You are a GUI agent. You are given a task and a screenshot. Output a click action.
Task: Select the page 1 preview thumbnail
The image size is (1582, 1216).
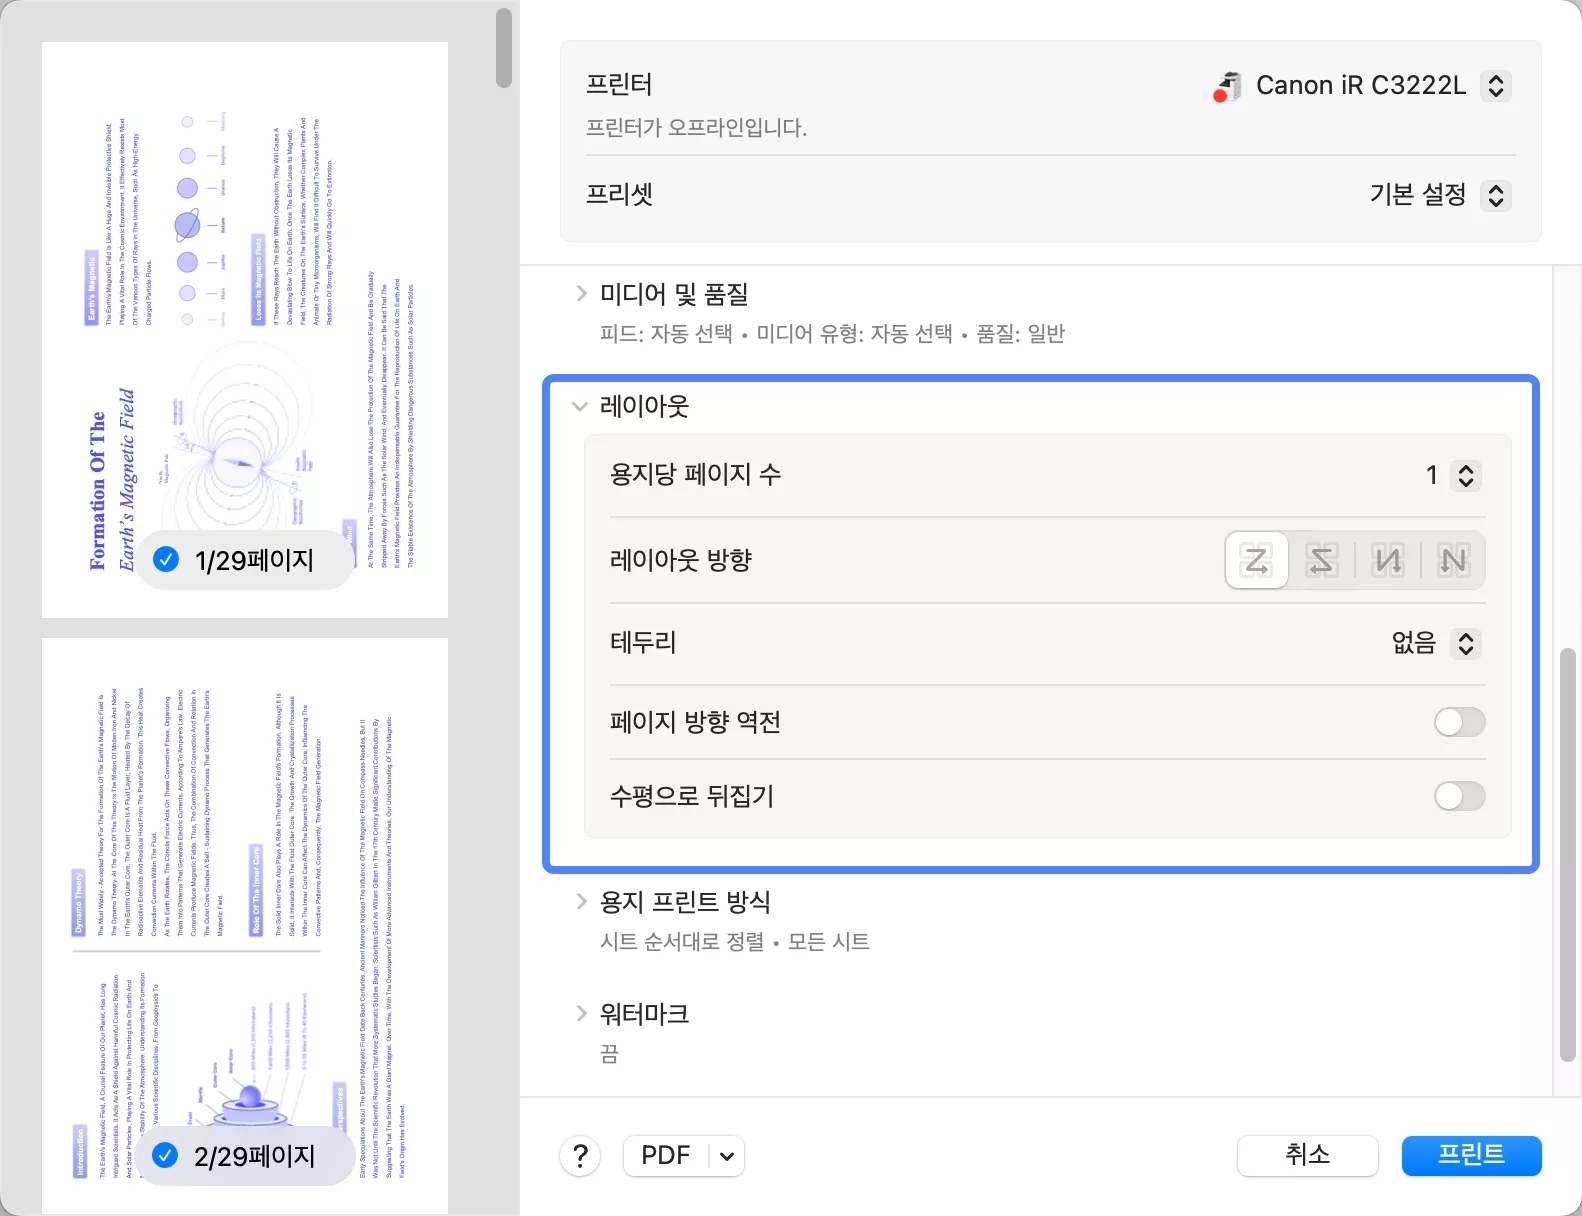click(x=245, y=330)
